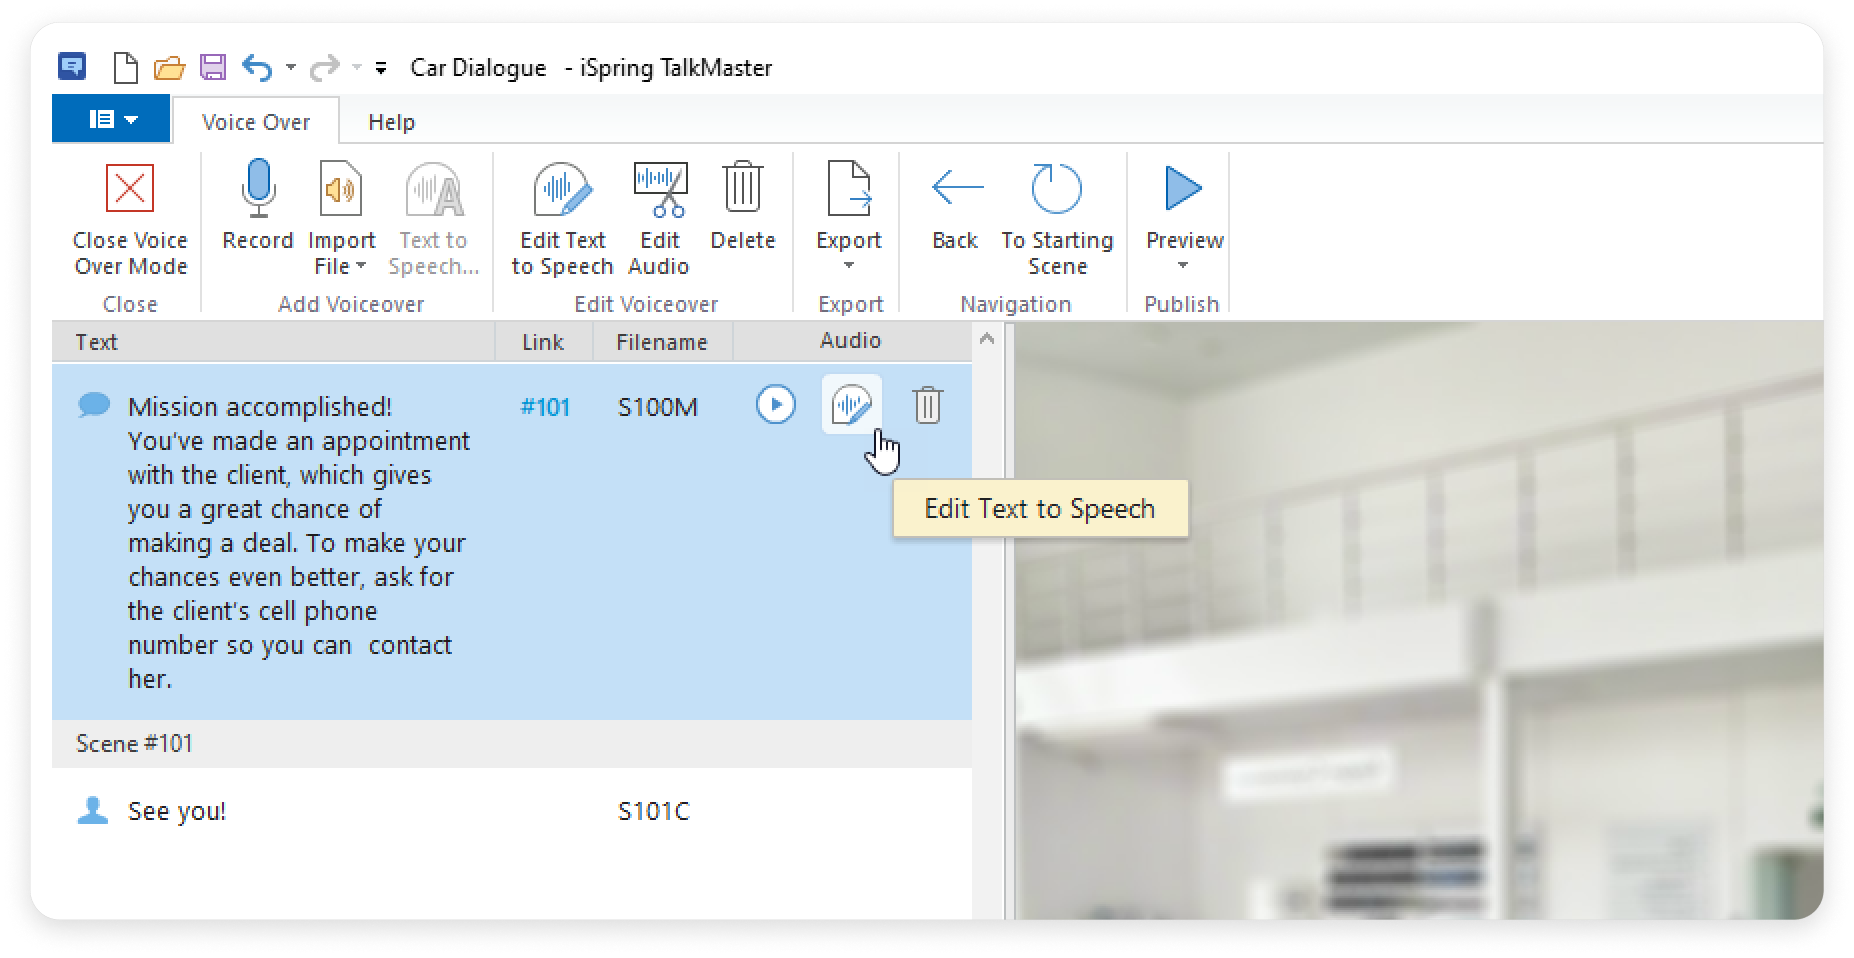The height and width of the screenshot is (958, 1854).
Task: Click the Delete trash icon in ribbon
Action: (743, 190)
